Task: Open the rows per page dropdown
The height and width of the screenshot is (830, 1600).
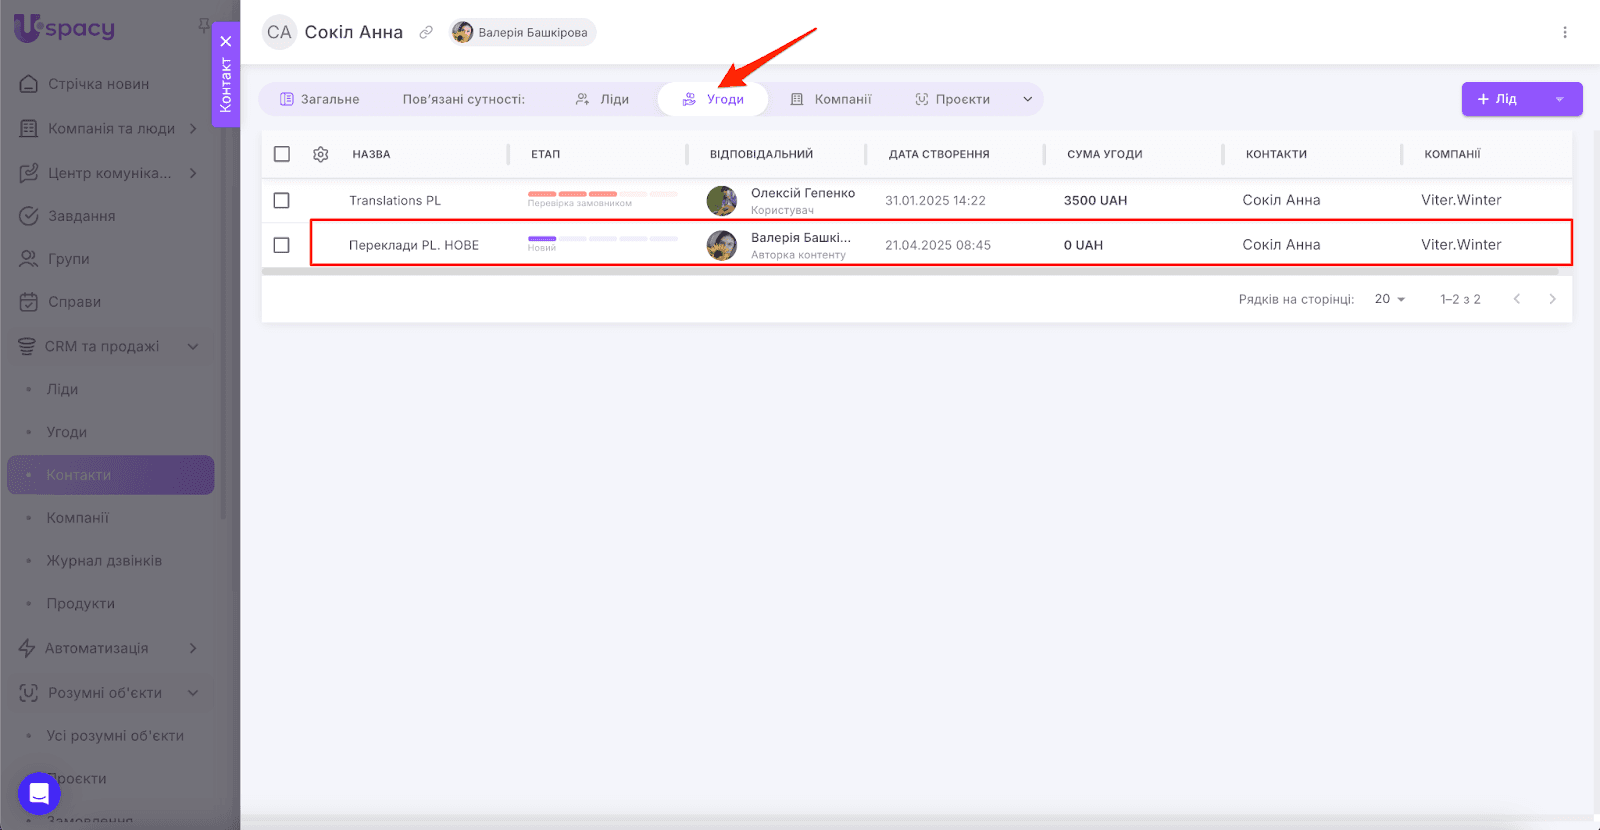Action: (1389, 299)
